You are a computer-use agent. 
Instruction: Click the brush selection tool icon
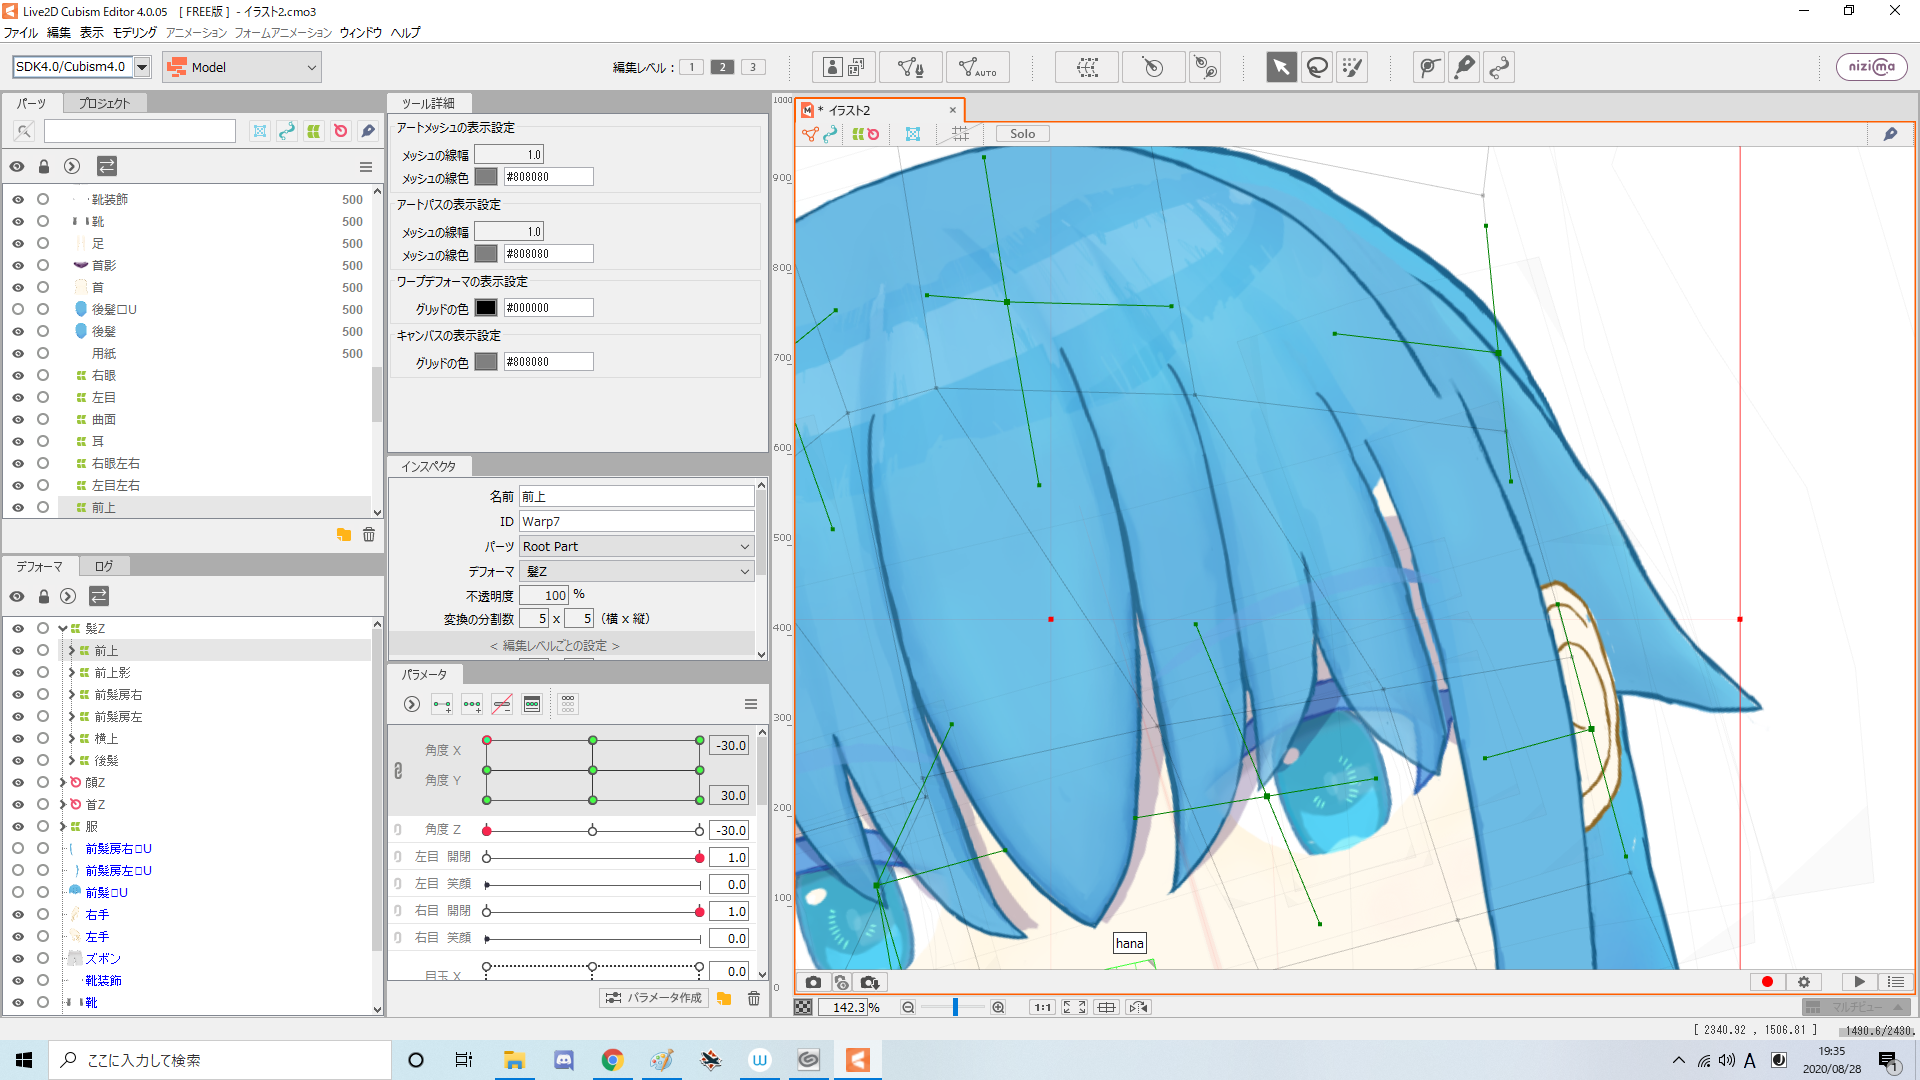1352,67
